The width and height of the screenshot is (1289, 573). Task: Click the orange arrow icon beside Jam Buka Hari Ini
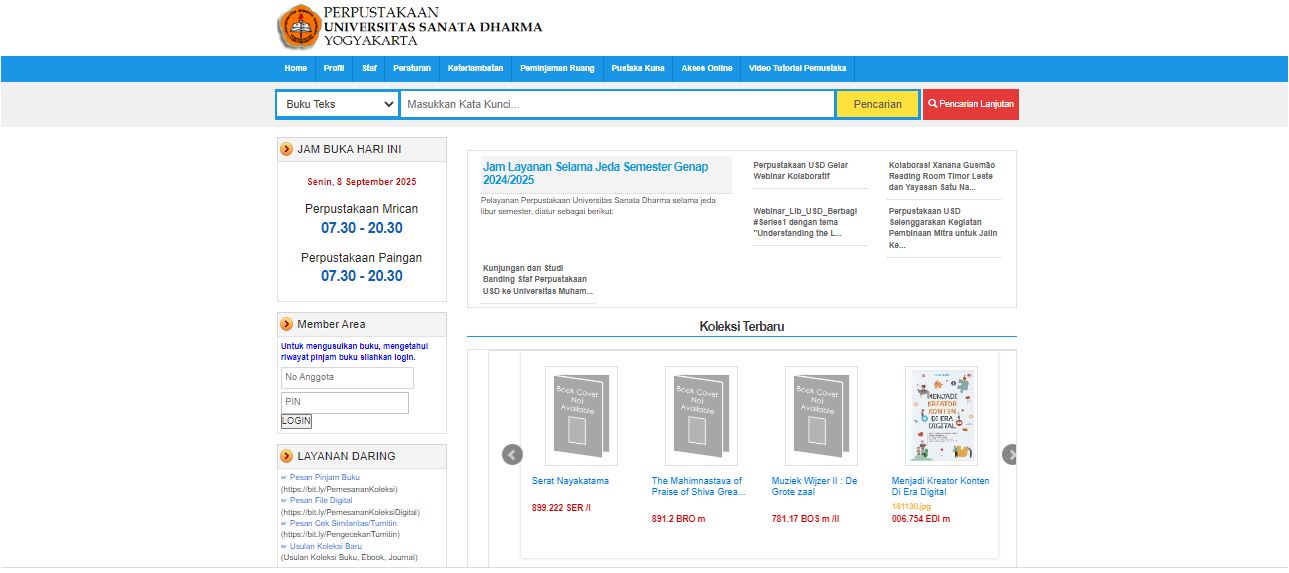tap(287, 149)
